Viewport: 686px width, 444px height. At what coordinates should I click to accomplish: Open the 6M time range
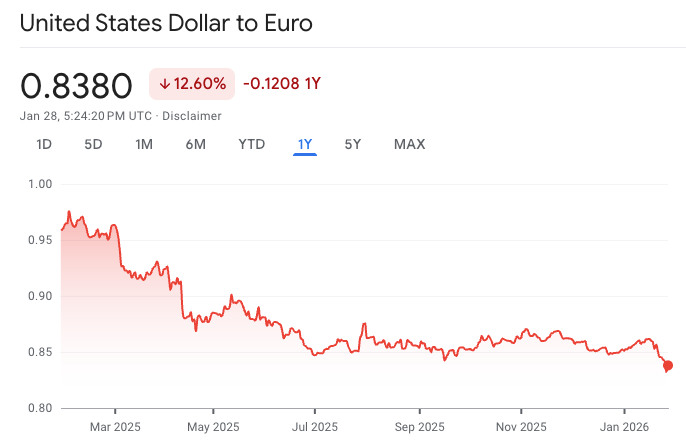click(x=195, y=144)
